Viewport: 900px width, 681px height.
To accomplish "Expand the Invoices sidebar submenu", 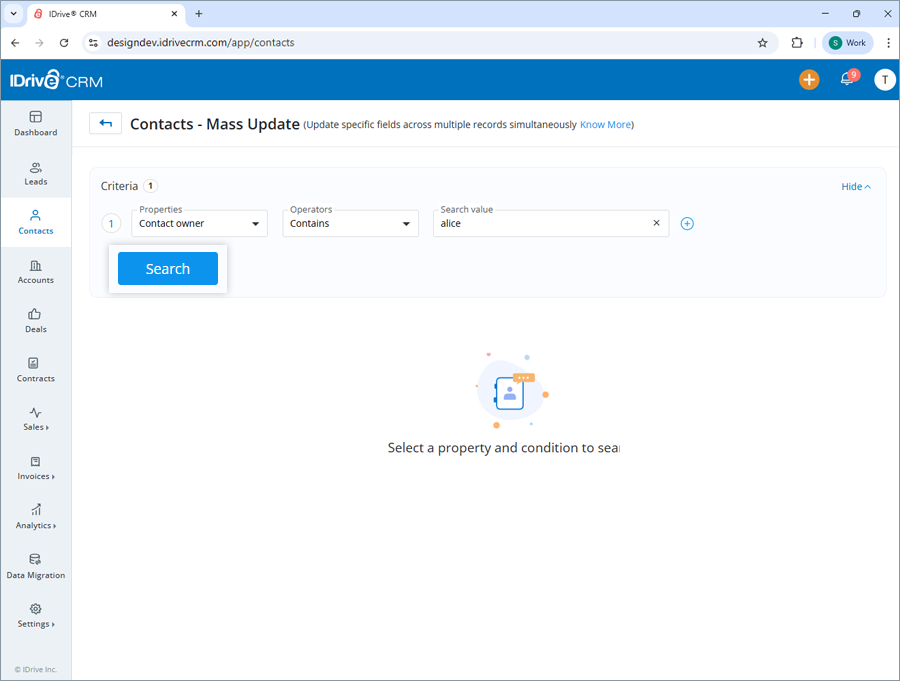I will pyautogui.click(x=35, y=470).
